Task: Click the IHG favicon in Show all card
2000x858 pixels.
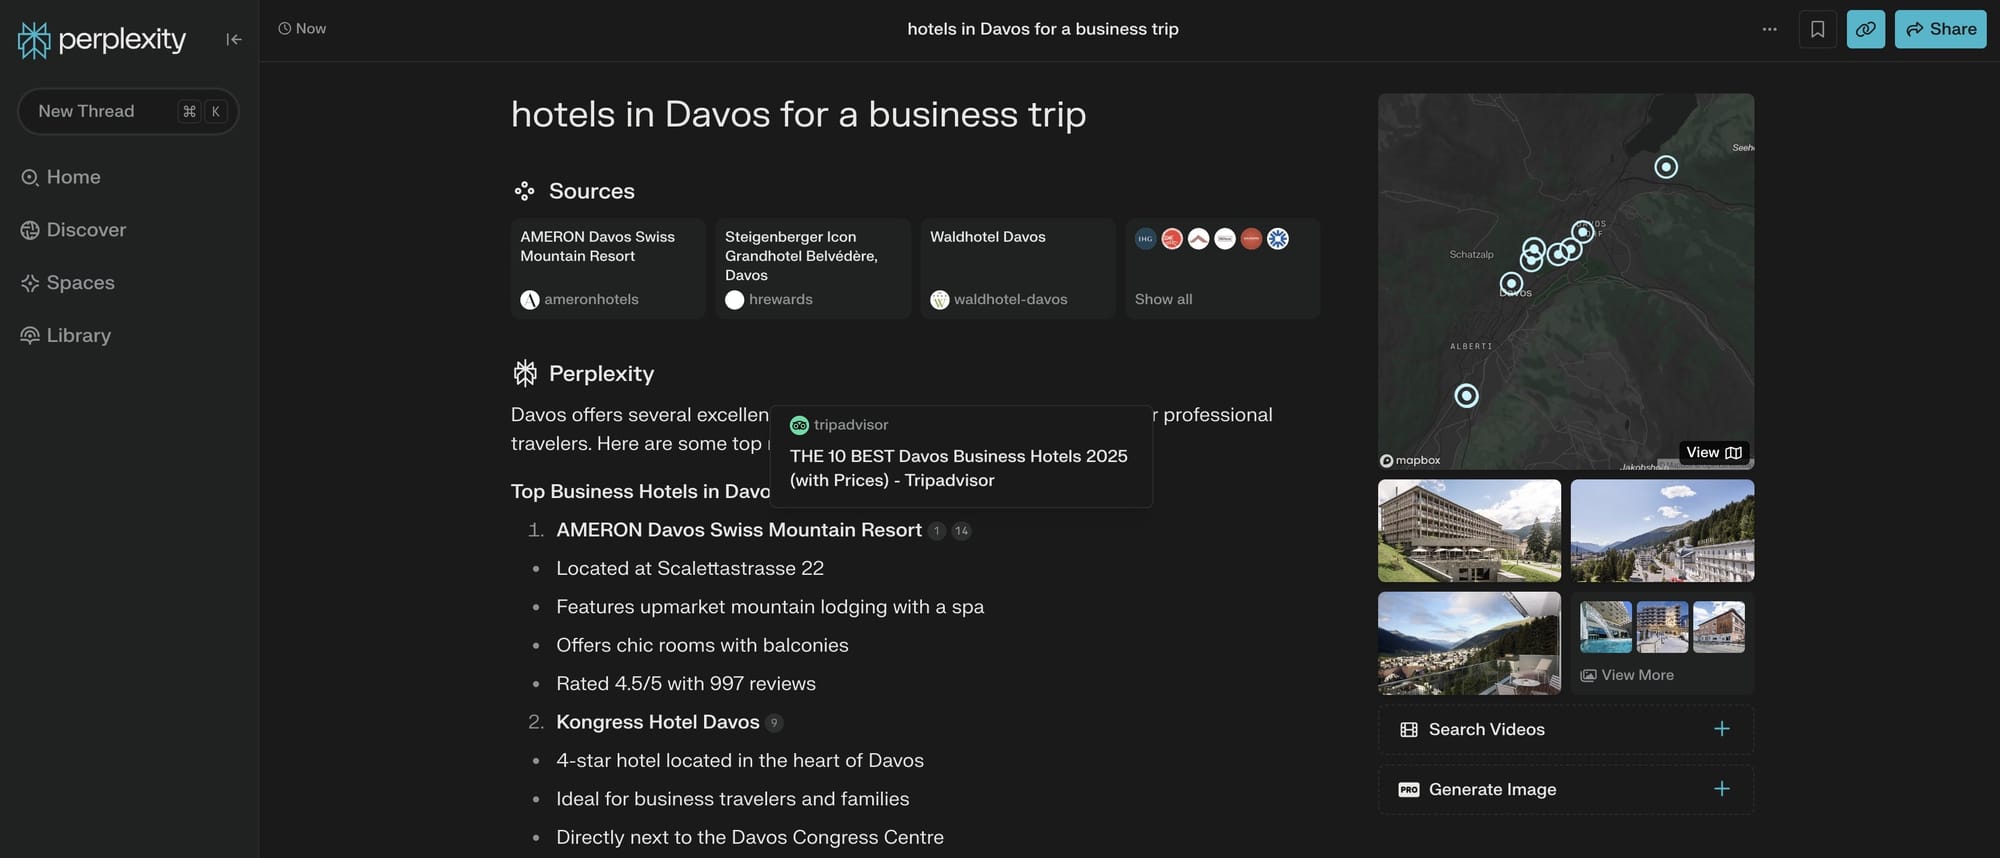Action: tap(1146, 239)
